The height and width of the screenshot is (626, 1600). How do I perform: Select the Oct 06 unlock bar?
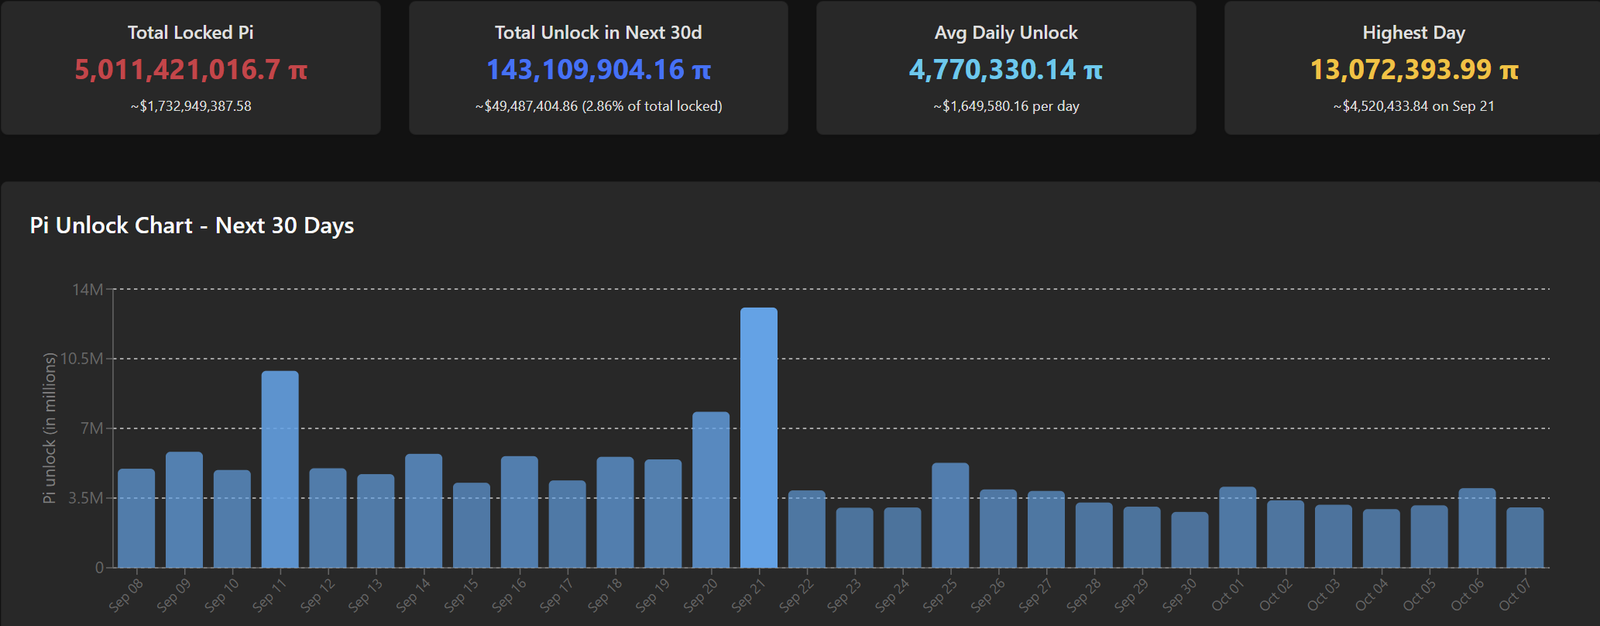(1477, 528)
